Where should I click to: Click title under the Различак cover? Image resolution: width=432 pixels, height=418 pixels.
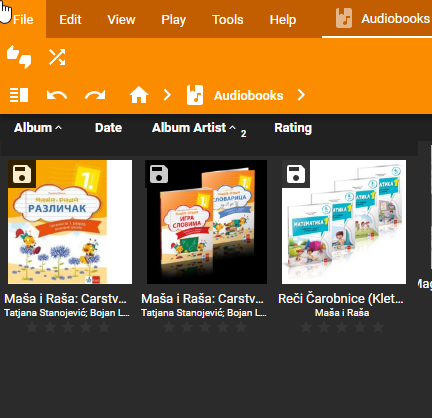65,299
